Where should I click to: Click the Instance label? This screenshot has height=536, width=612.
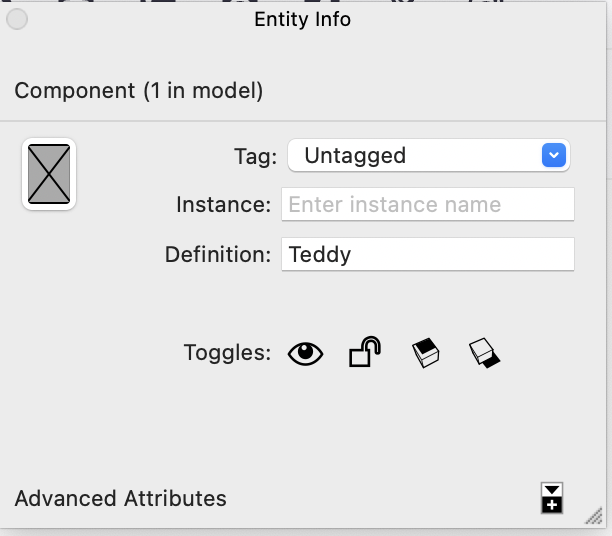point(224,205)
